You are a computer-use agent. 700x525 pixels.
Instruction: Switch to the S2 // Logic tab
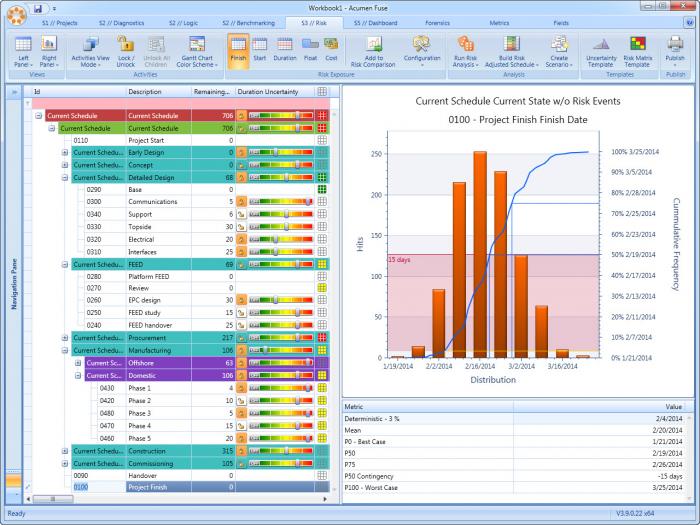point(183,23)
